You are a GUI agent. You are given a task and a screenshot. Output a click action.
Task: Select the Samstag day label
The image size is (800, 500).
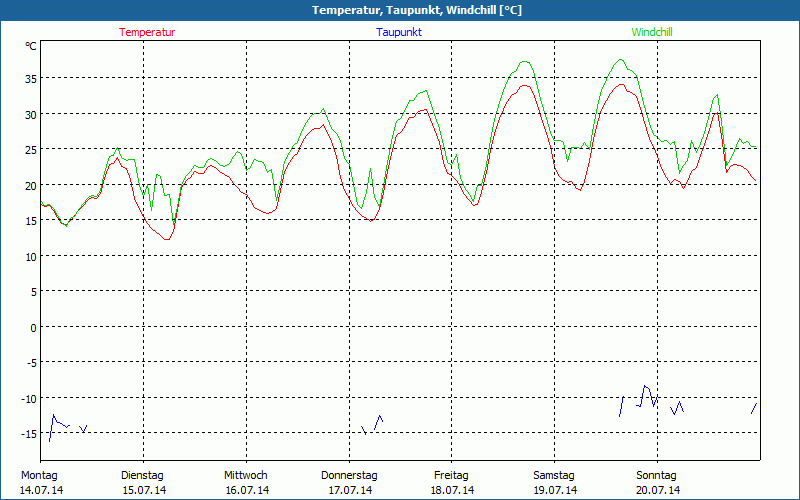pos(554,475)
